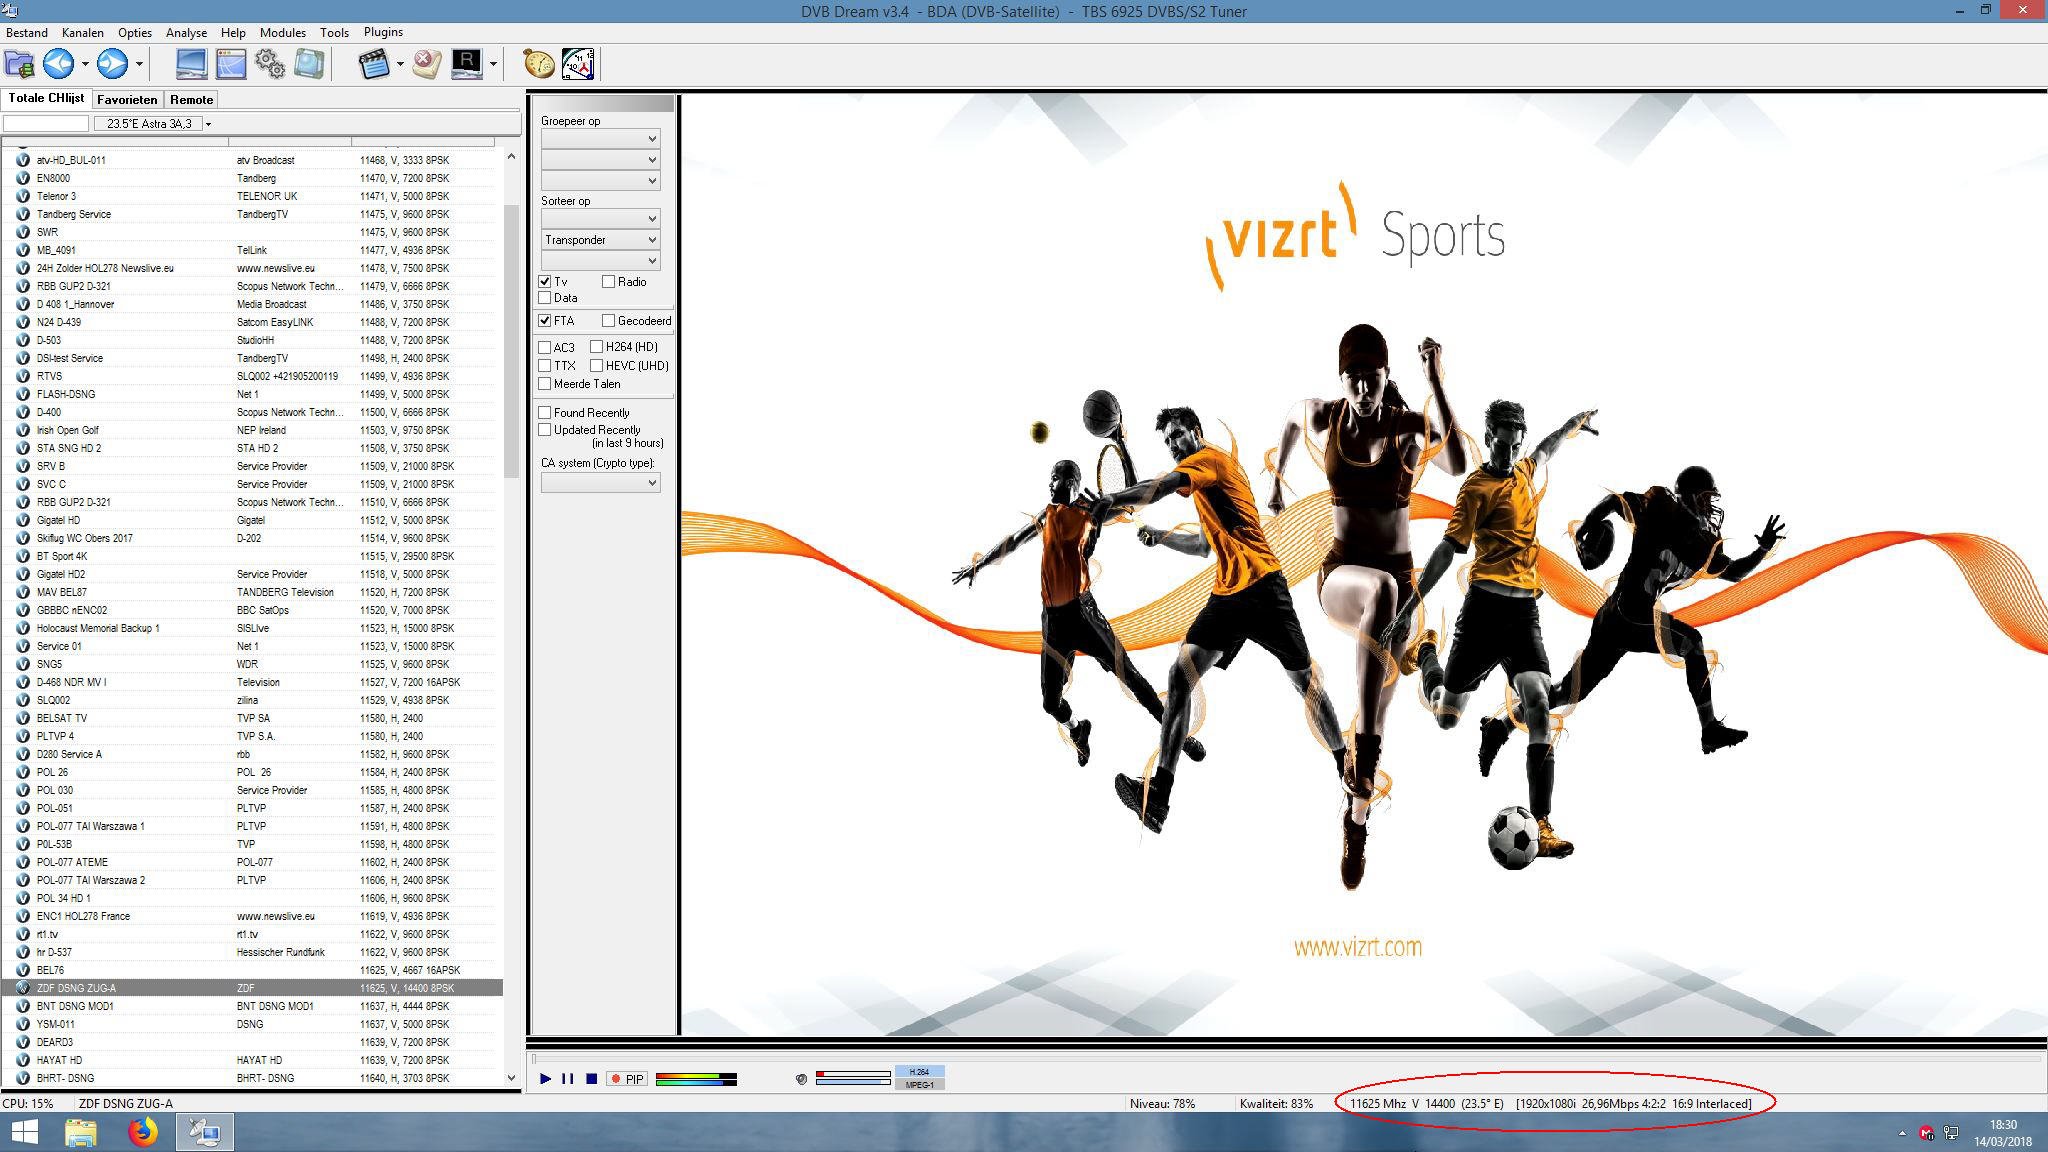Screen dimensions: 2048x1152
Task: Click the glass cube toolbar icon
Action: [309, 64]
